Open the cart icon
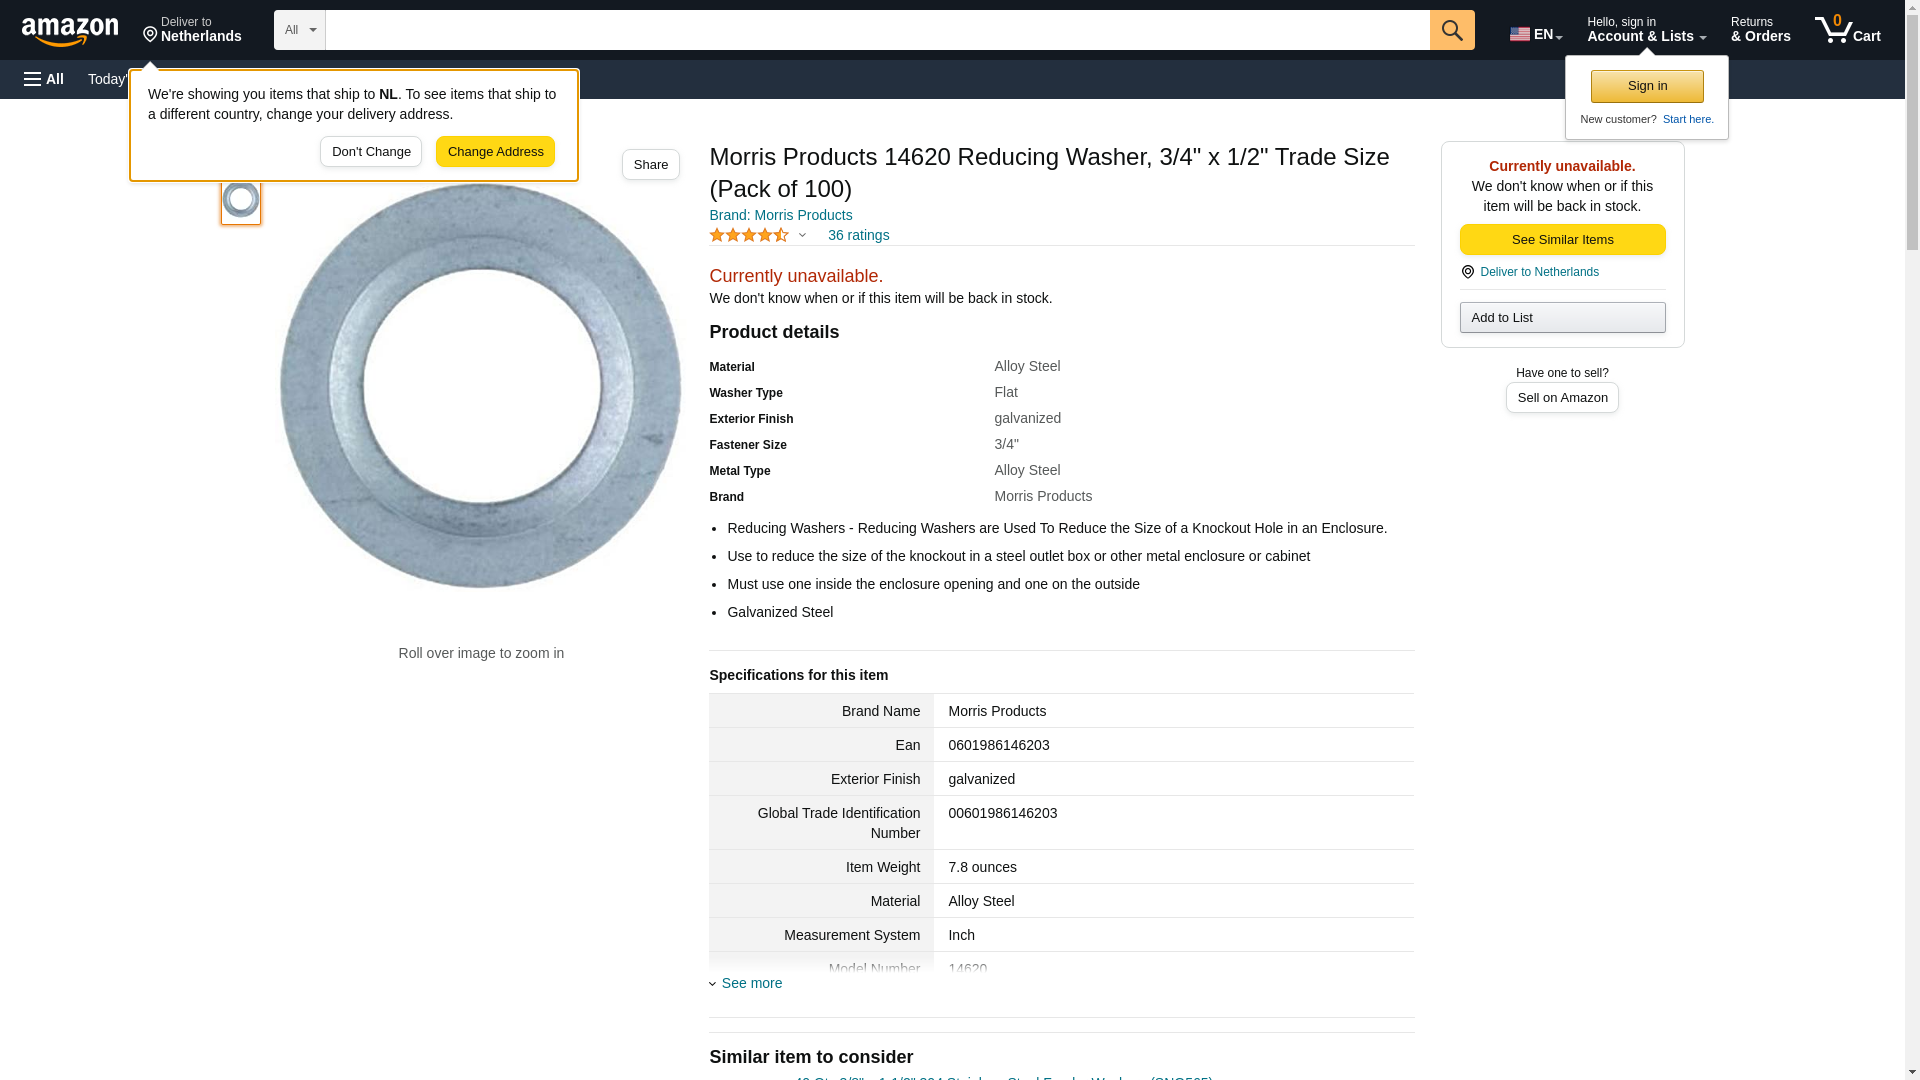 coord(1847,29)
